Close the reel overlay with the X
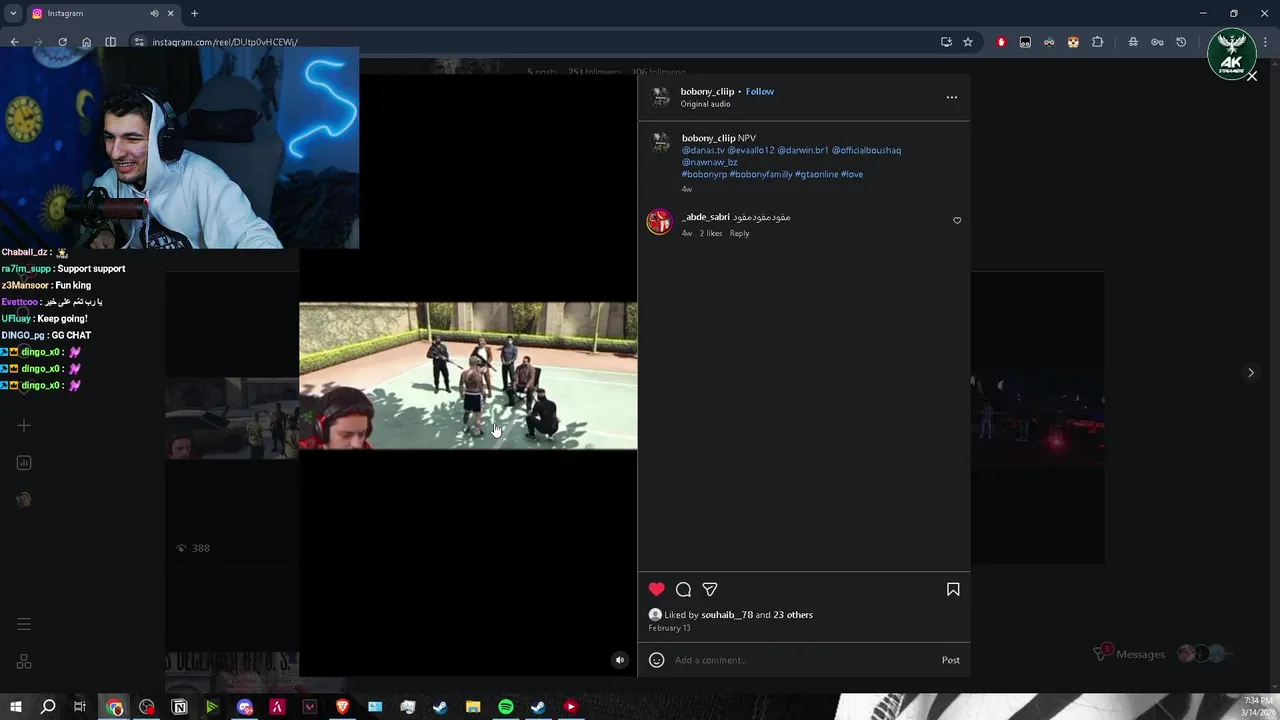The height and width of the screenshot is (720, 1280). click(1251, 76)
